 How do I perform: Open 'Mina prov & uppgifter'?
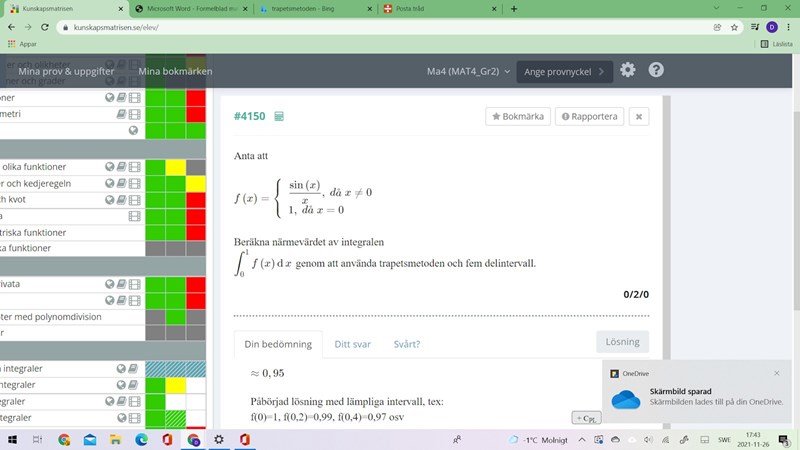click(66, 71)
